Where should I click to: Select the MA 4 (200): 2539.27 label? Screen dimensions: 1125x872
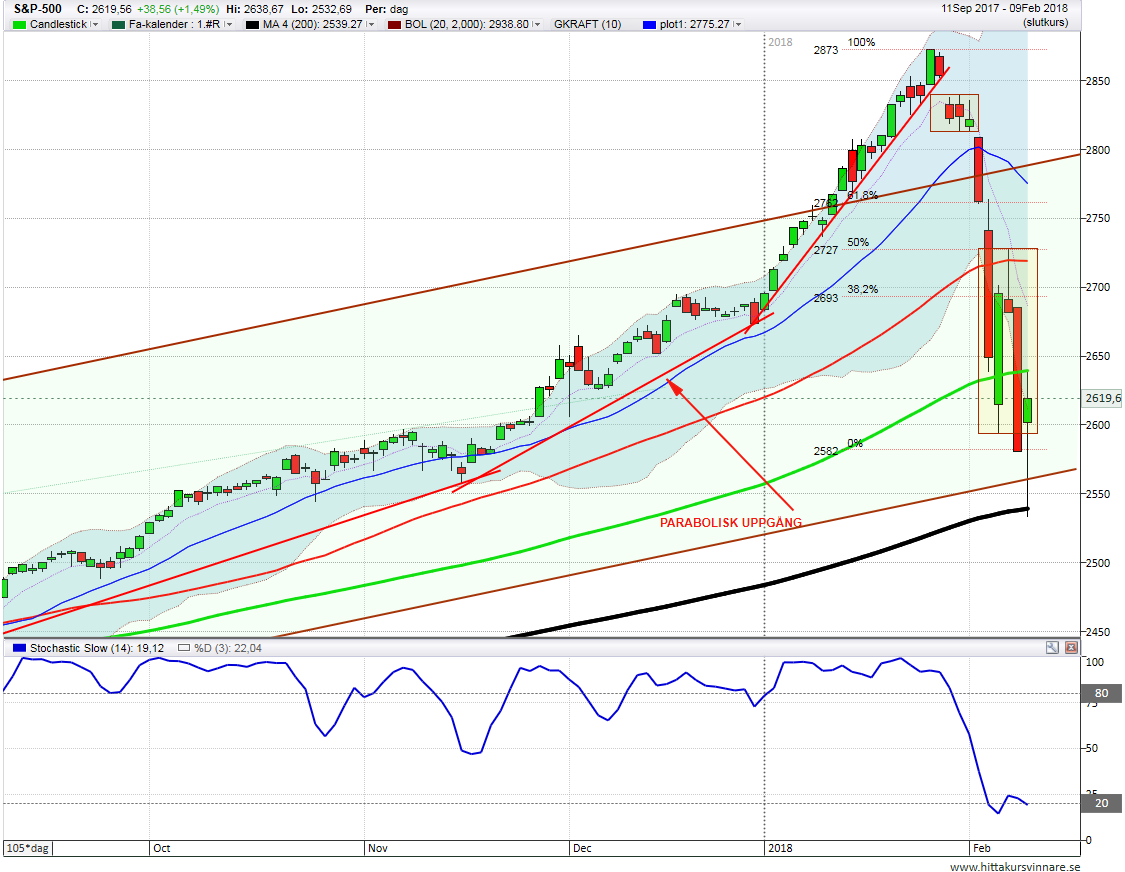click(313, 24)
